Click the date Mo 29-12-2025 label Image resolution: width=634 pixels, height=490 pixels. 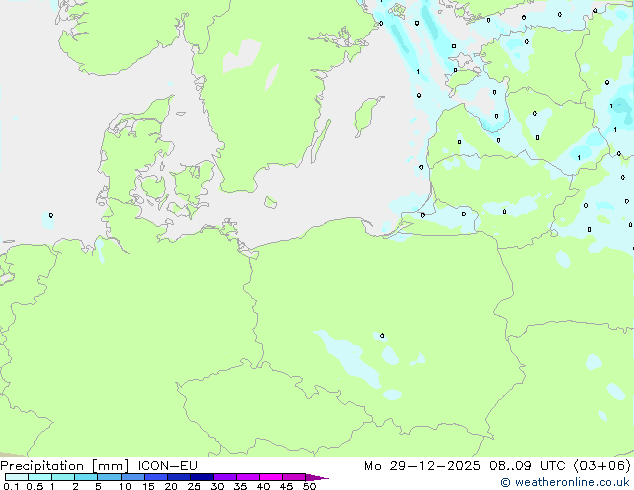click(x=422, y=466)
